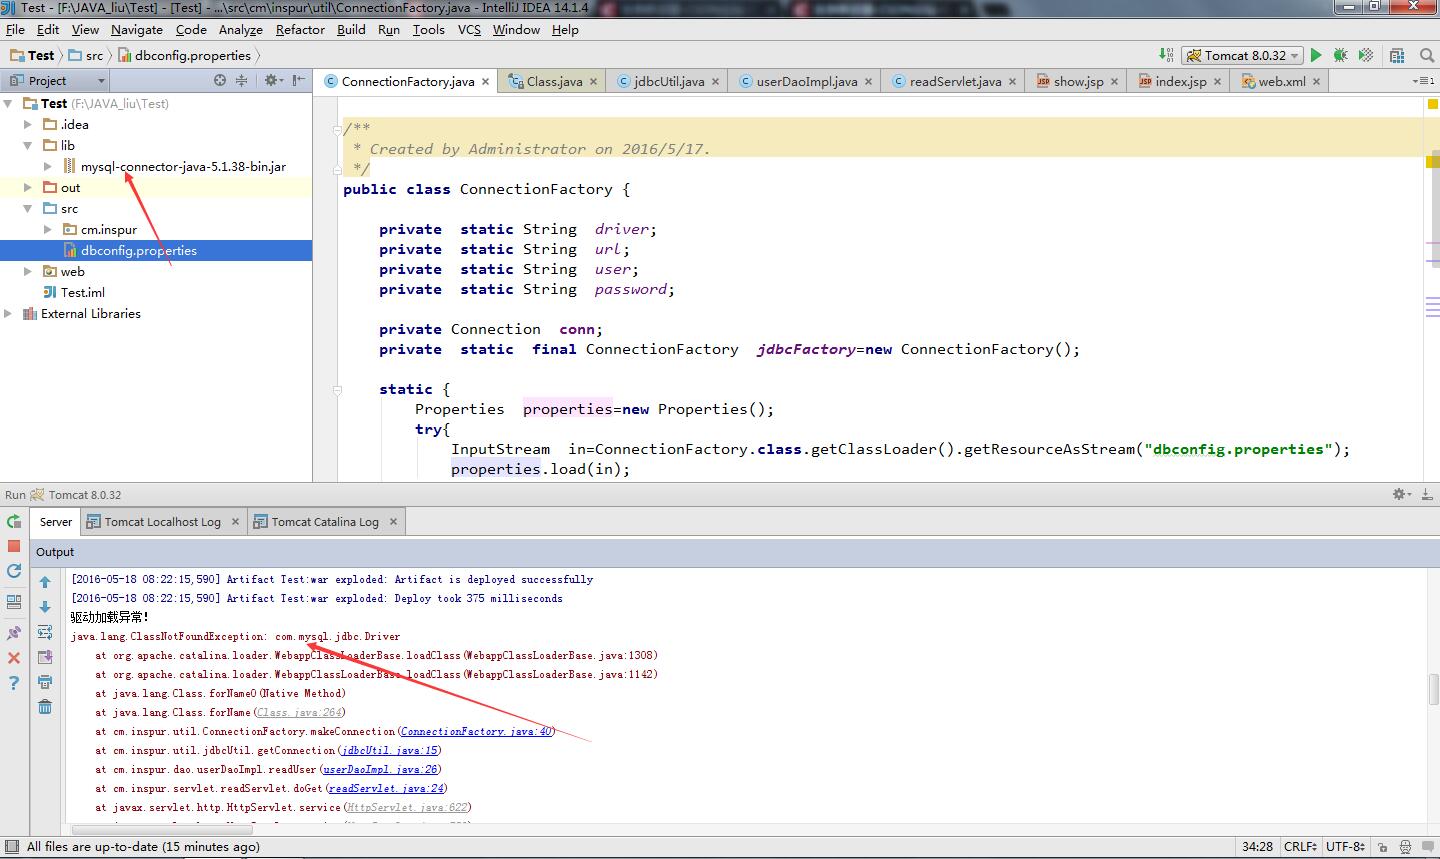
Task: Print the console output
Action: click(45, 682)
